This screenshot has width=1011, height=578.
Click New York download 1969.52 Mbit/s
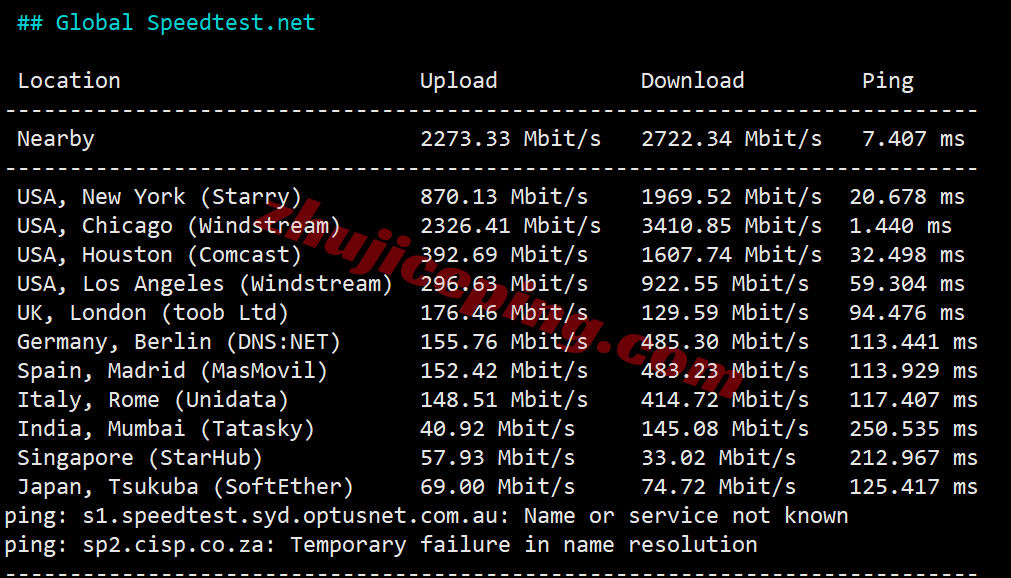point(732,197)
